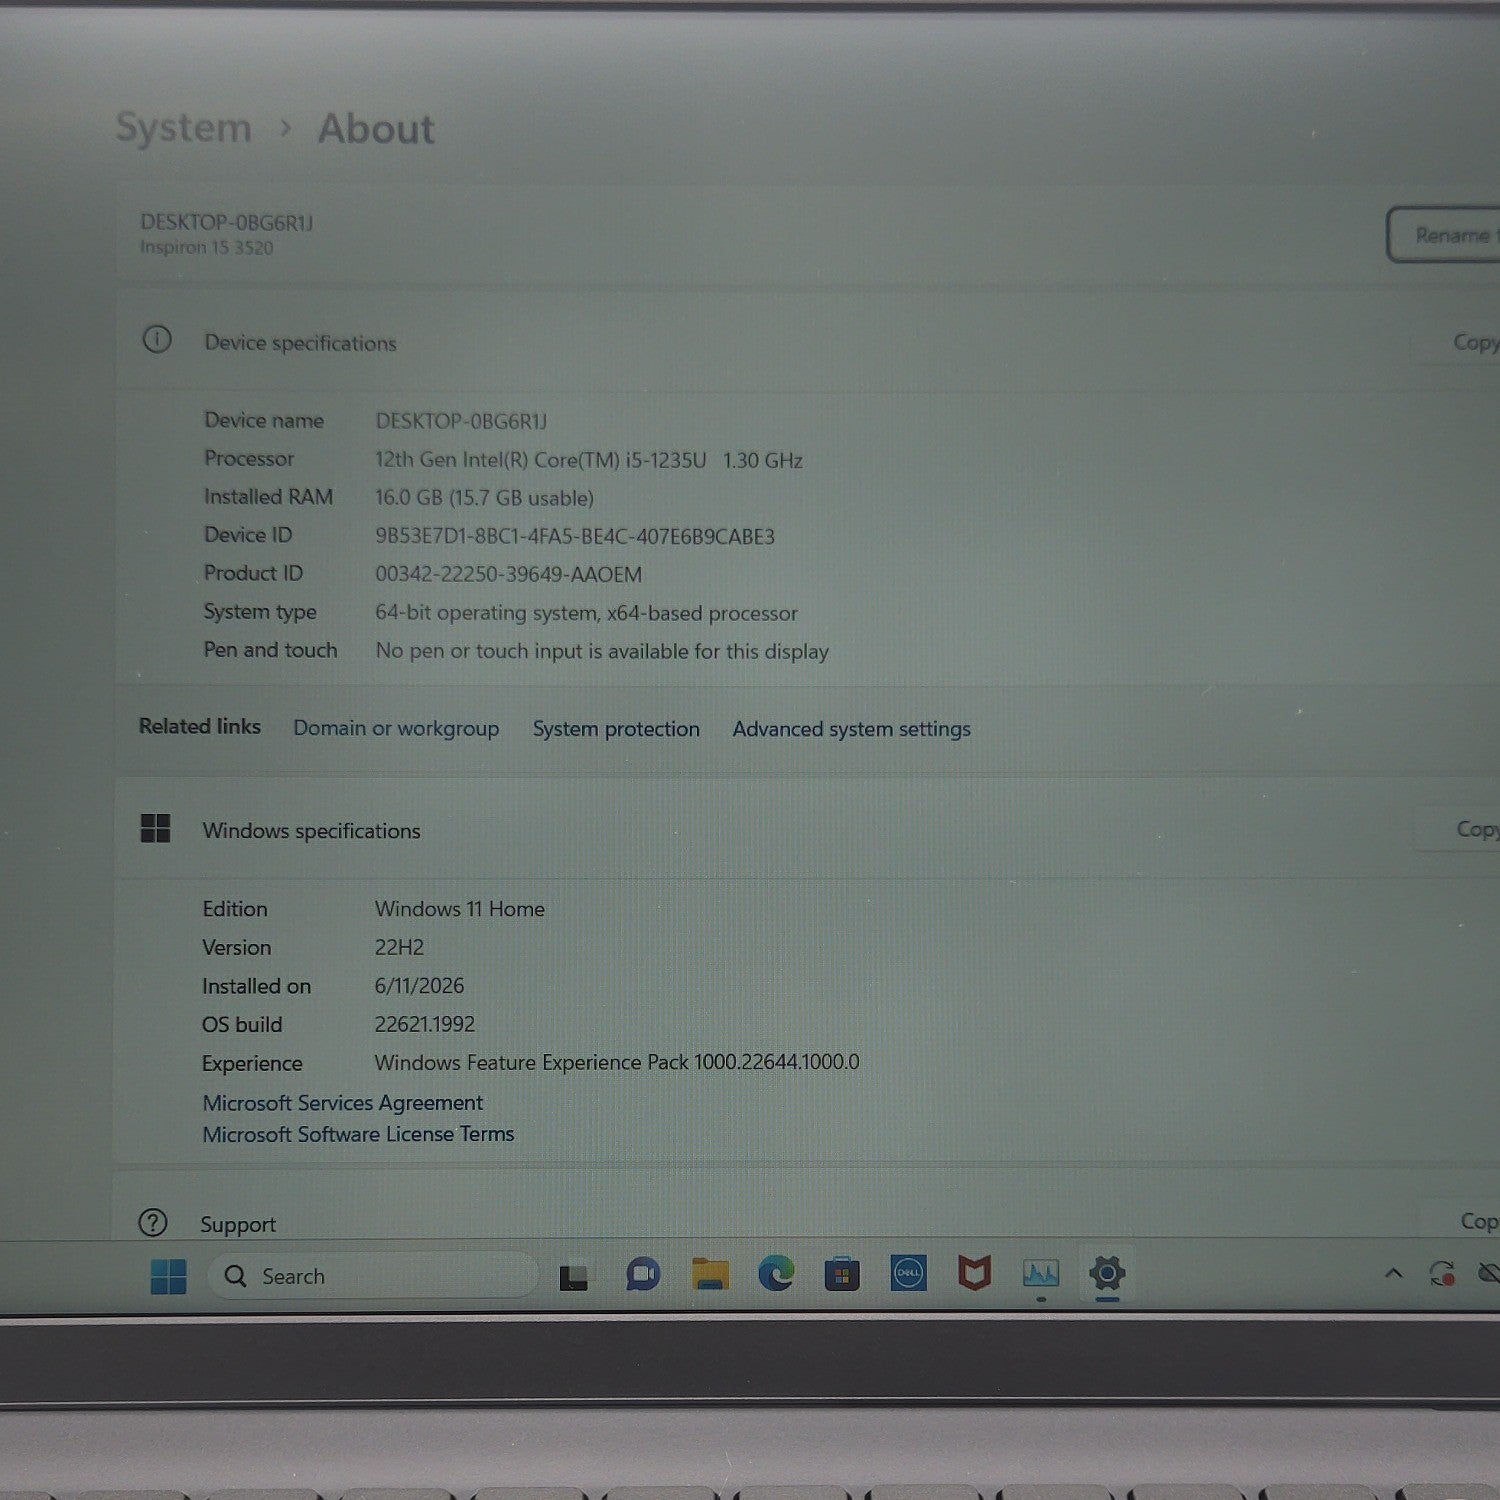Click the 'Inspiron 15 3520' model text
This screenshot has height=1500, width=1500.
(x=206, y=248)
